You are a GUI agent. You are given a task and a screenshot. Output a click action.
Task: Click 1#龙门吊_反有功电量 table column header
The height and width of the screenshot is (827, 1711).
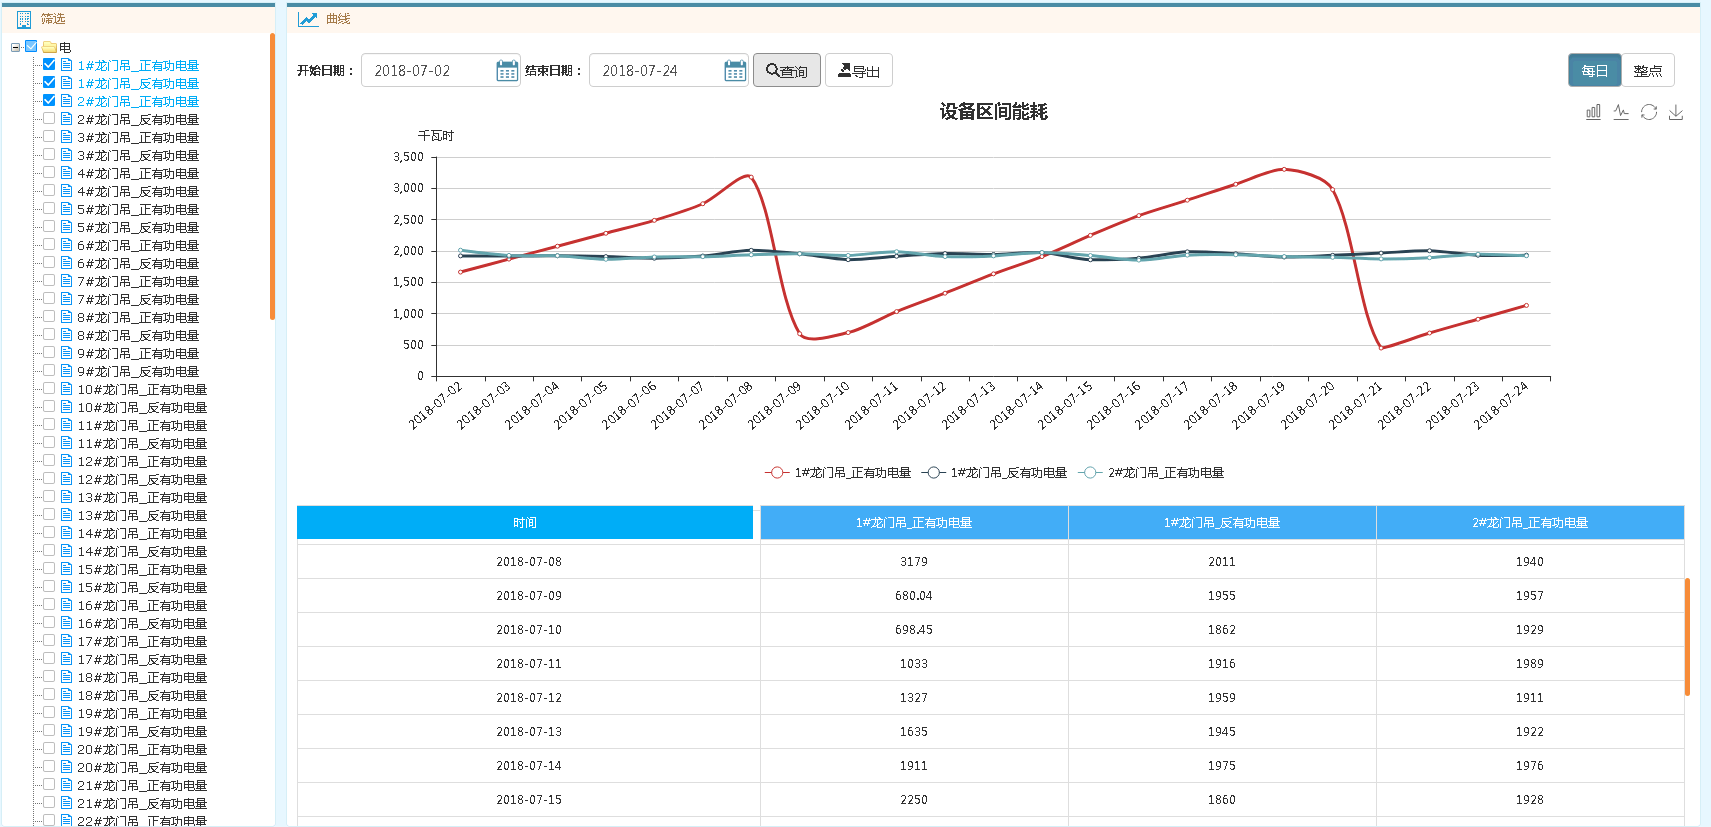coord(1222,522)
